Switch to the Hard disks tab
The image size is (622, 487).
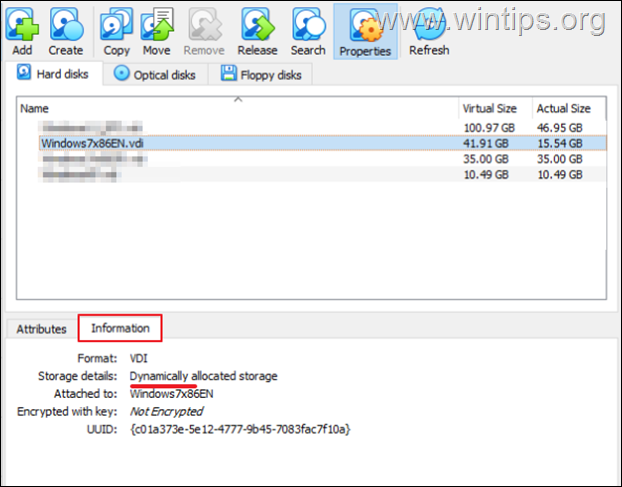54,74
